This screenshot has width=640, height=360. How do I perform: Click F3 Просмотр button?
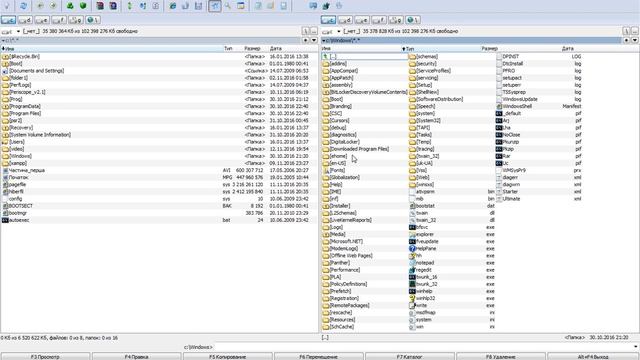45,357
